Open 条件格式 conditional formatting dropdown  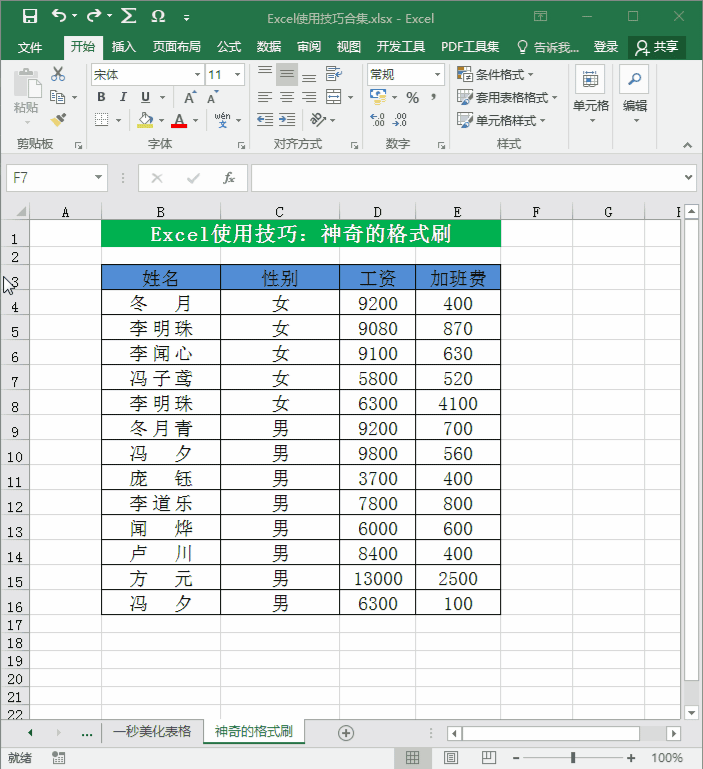[495, 75]
